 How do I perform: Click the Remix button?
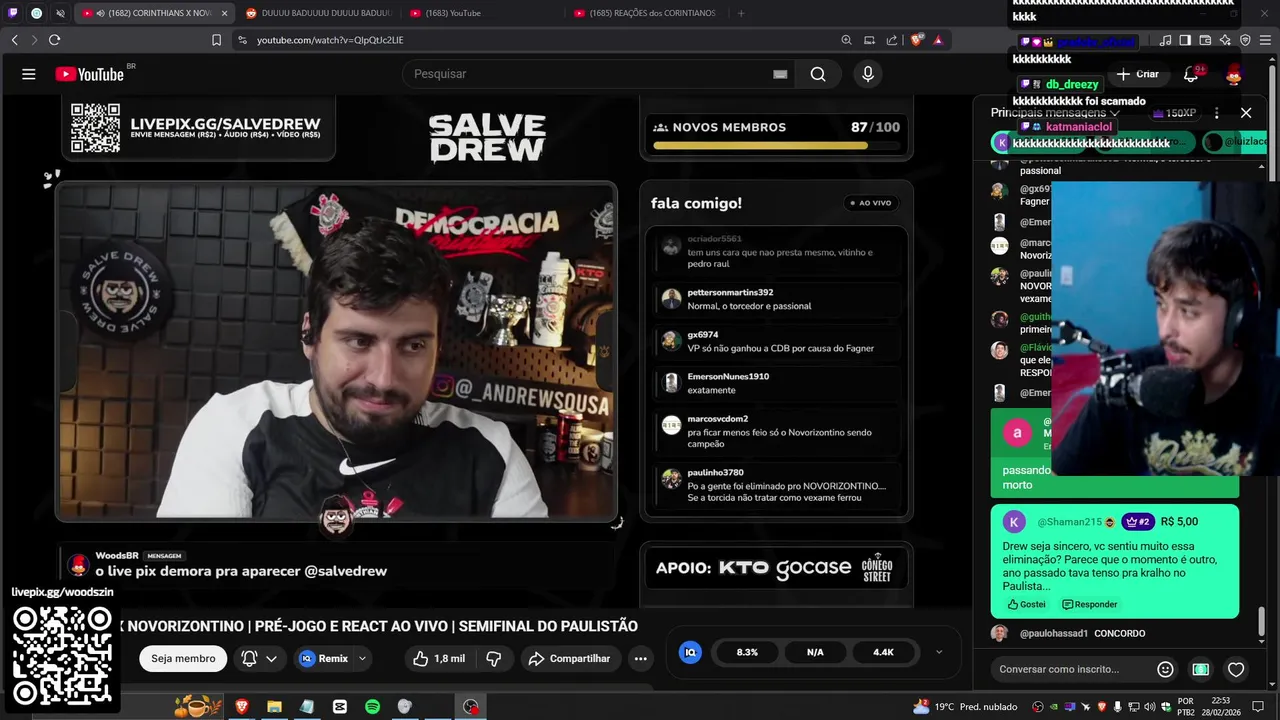pos(324,658)
